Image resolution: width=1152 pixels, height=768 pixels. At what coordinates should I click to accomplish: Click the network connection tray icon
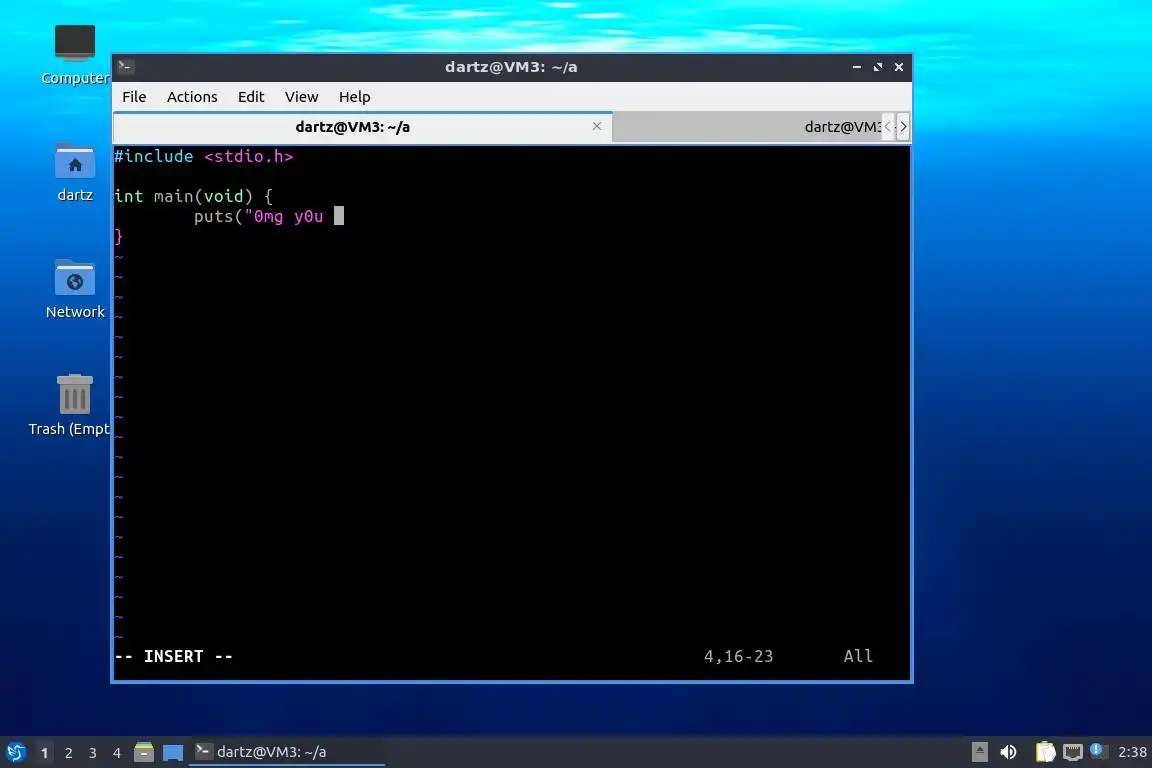click(x=1073, y=752)
